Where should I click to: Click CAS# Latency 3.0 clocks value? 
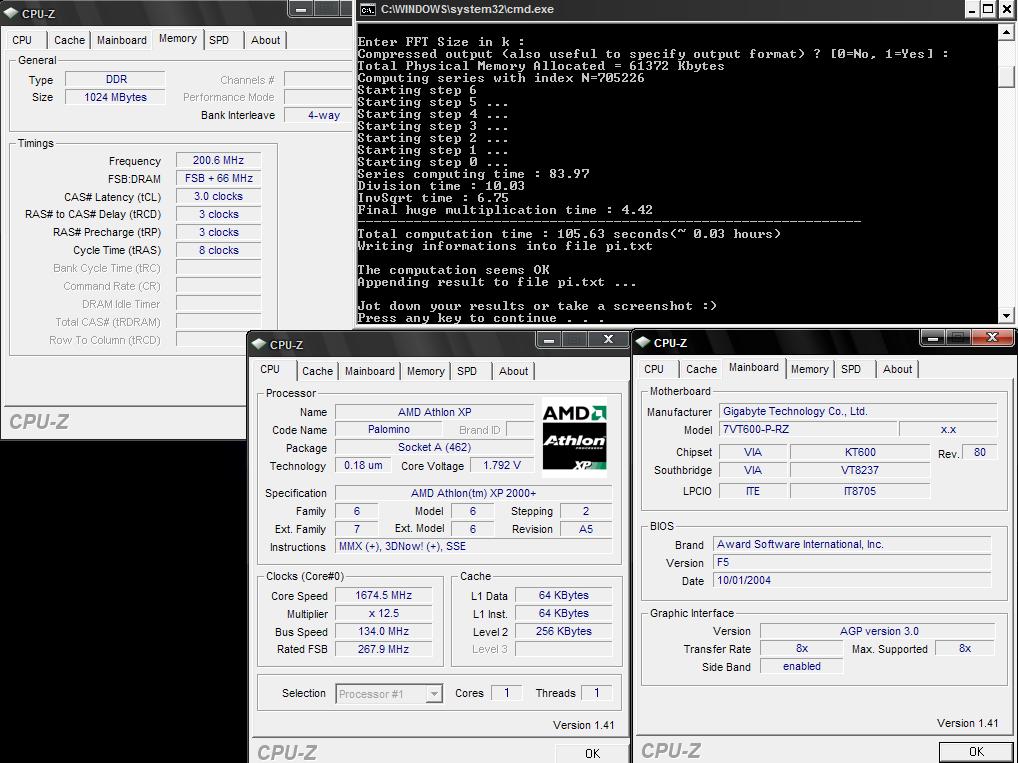(218, 196)
